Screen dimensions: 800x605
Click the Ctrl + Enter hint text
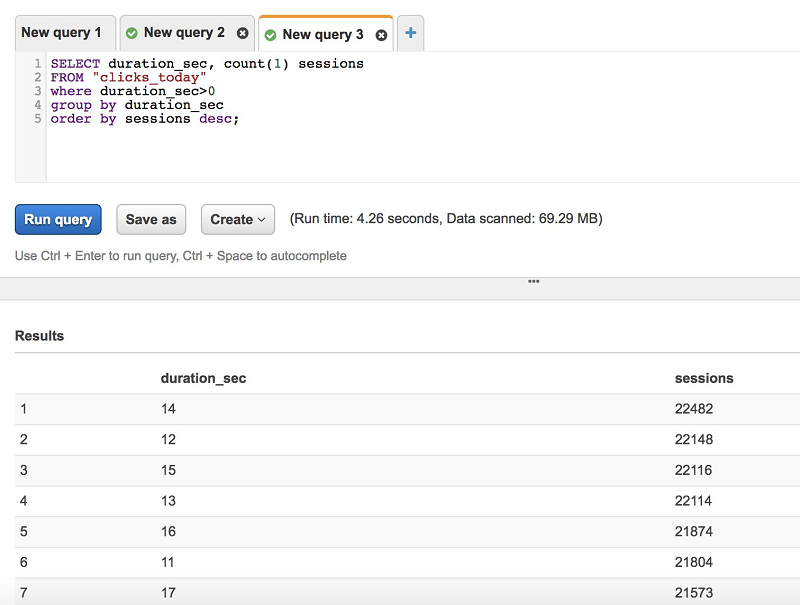coord(181,256)
